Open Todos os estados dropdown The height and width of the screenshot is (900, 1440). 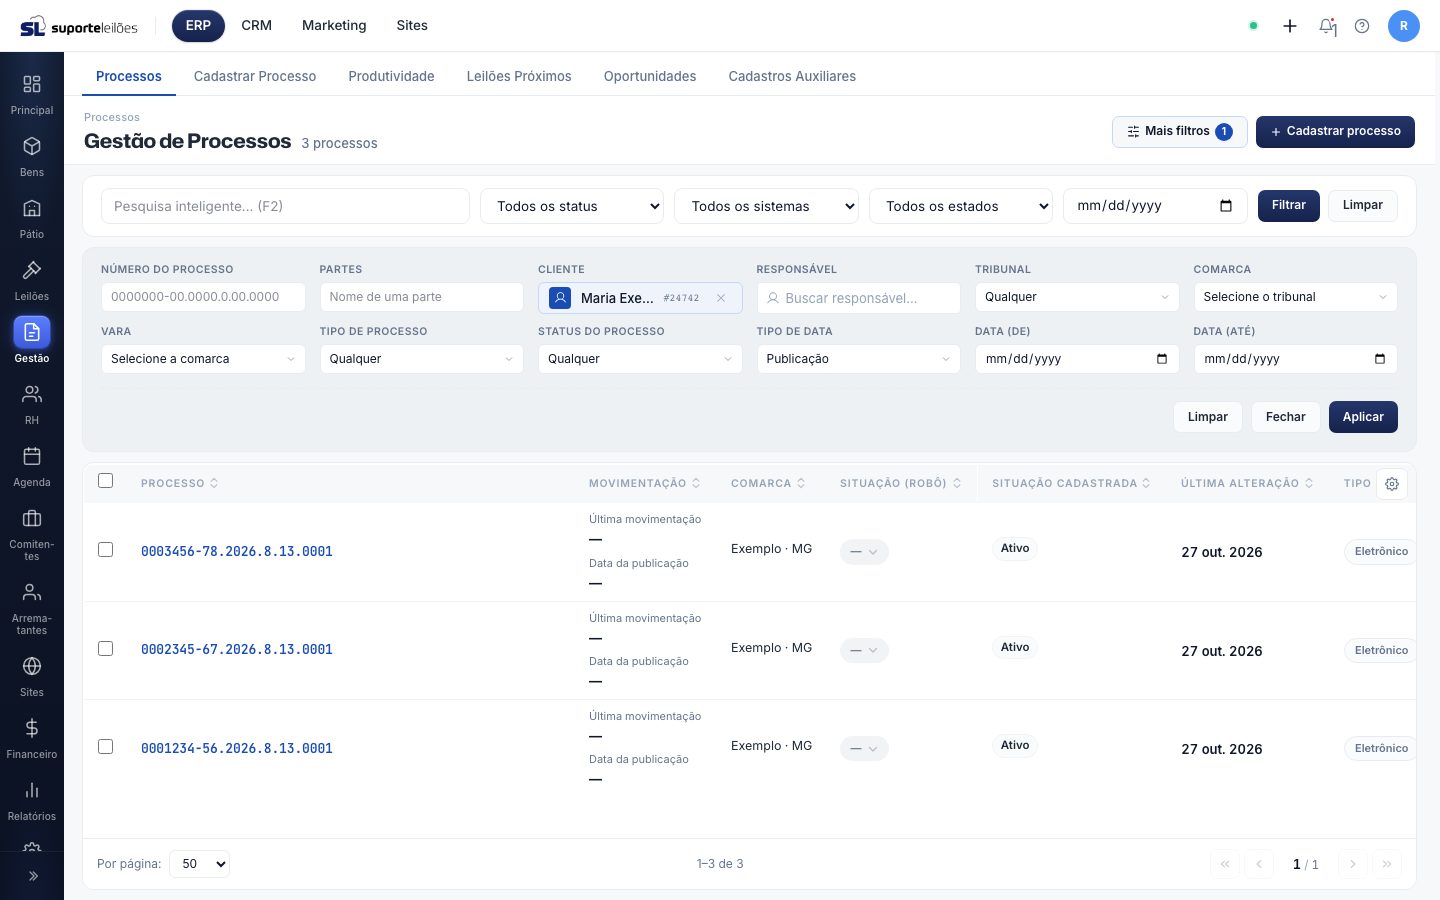point(961,206)
